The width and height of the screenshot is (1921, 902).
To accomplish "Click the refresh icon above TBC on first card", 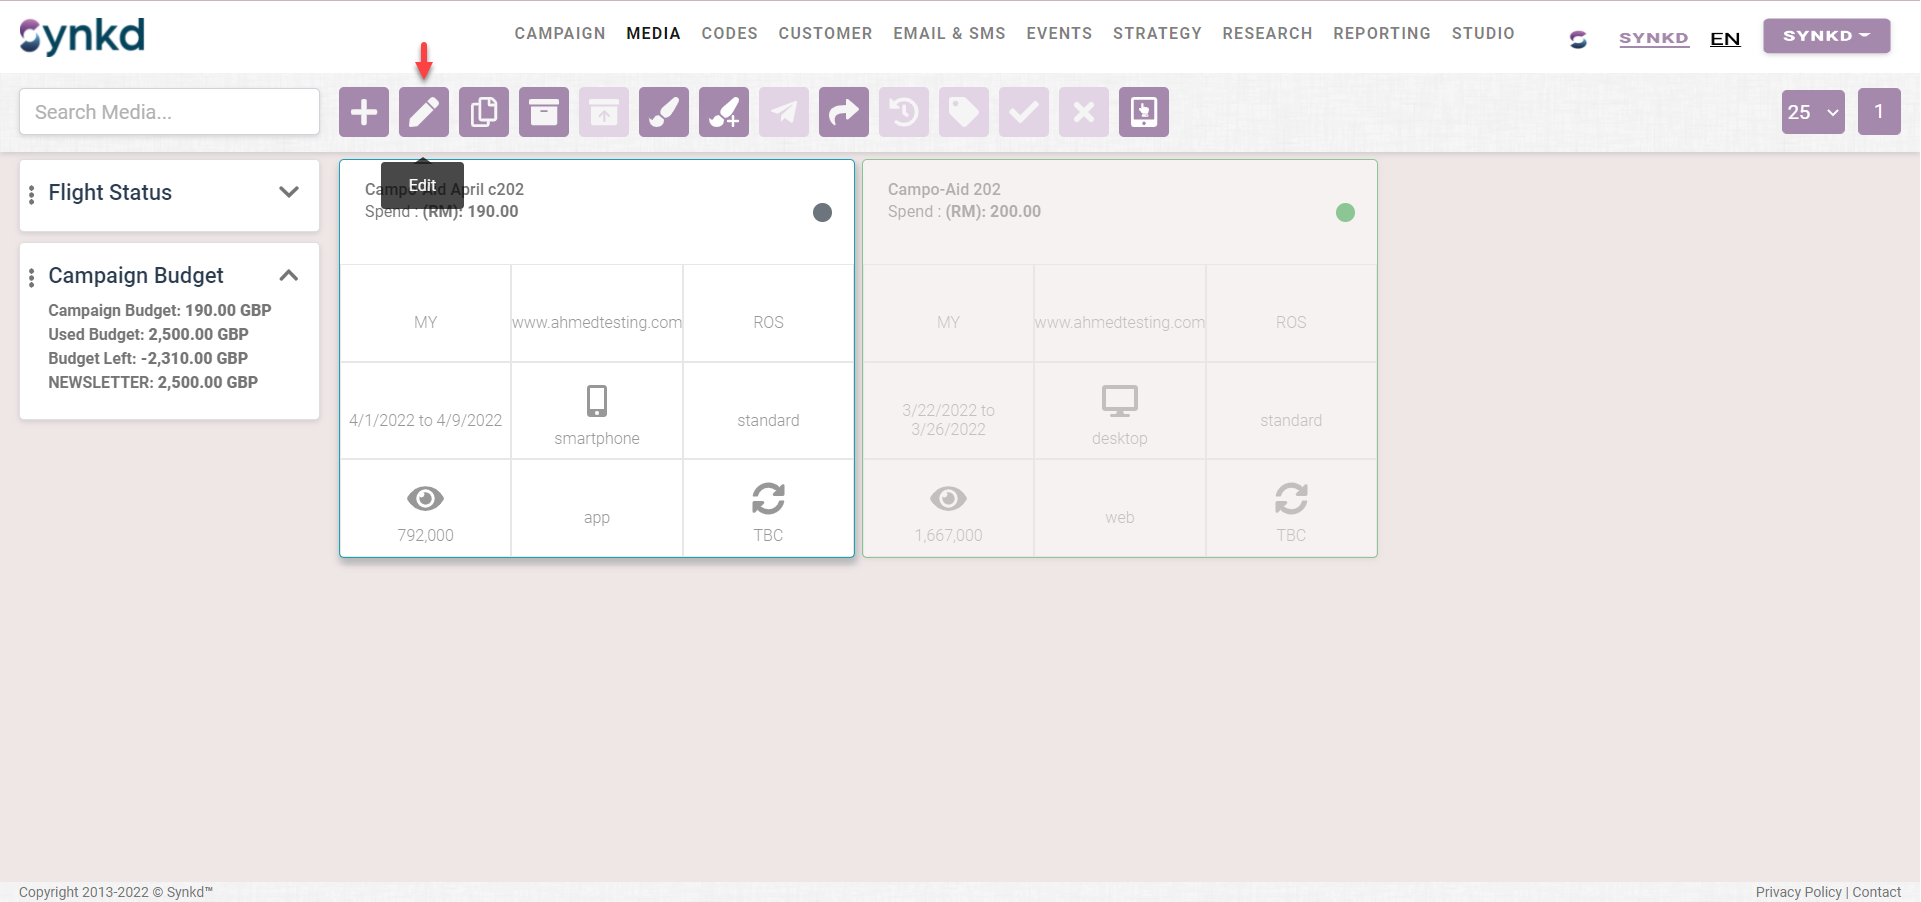I will [x=768, y=498].
